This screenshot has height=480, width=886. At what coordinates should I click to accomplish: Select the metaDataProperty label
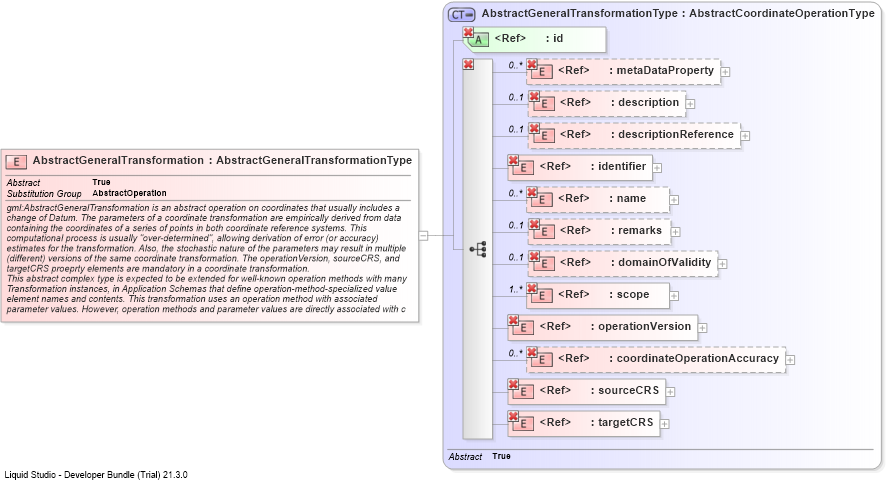pyautogui.click(x=665, y=71)
